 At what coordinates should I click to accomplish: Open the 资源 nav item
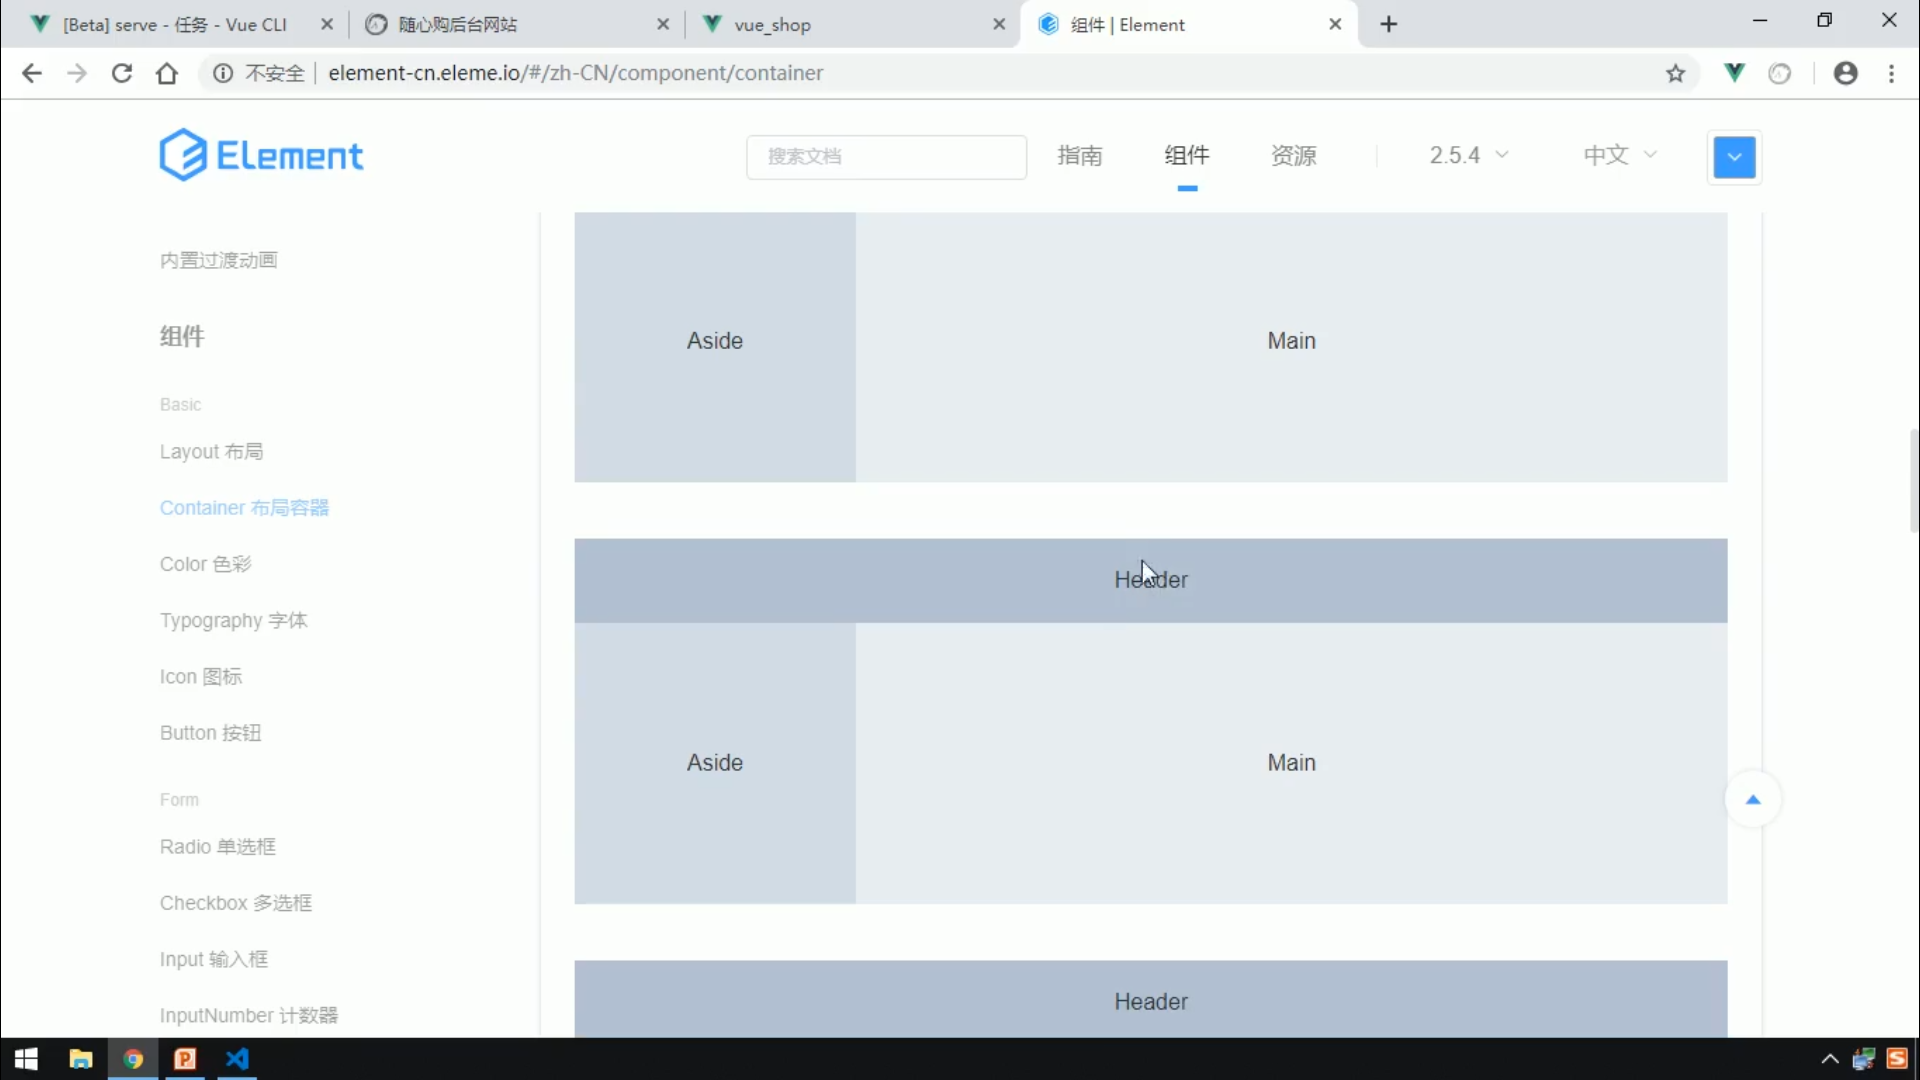point(1294,155)
